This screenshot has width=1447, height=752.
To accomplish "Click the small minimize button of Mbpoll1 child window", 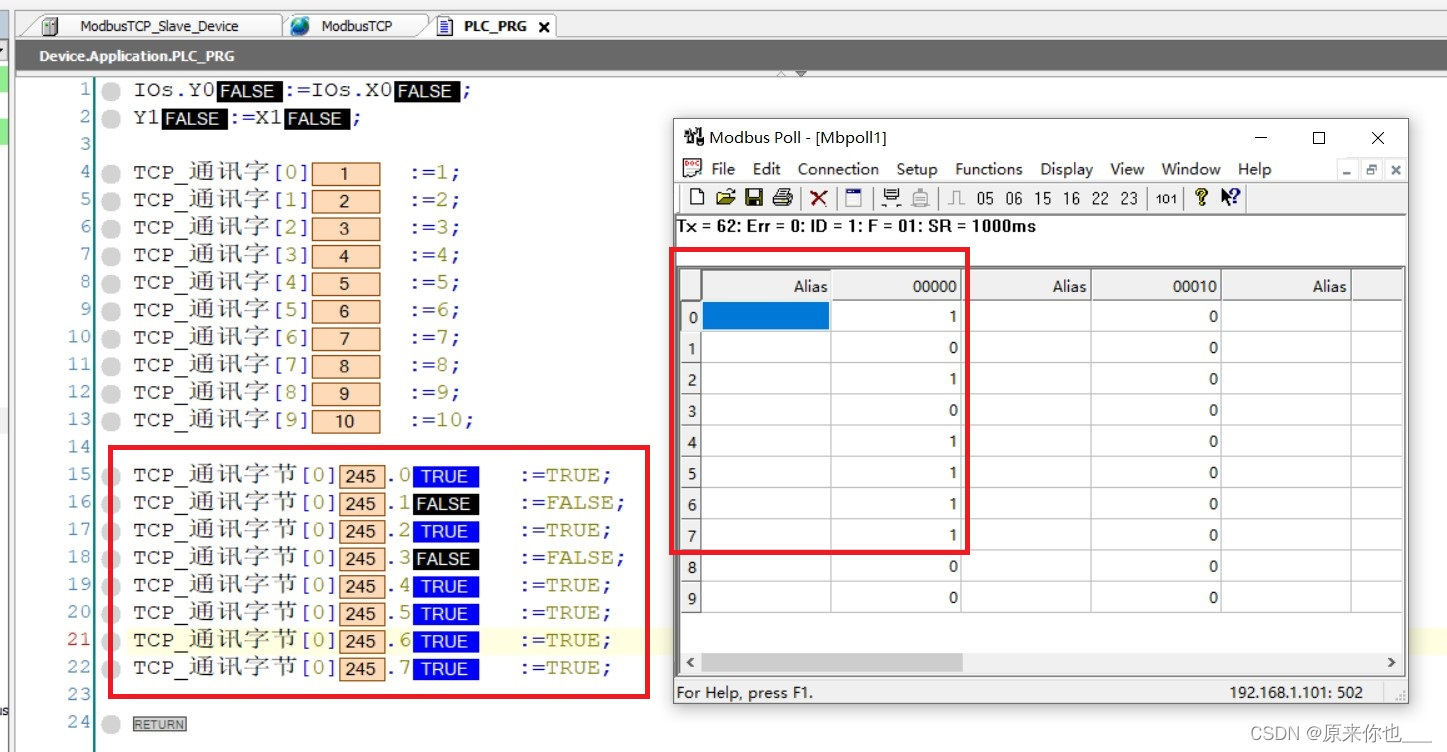I will coord(1348,170).
